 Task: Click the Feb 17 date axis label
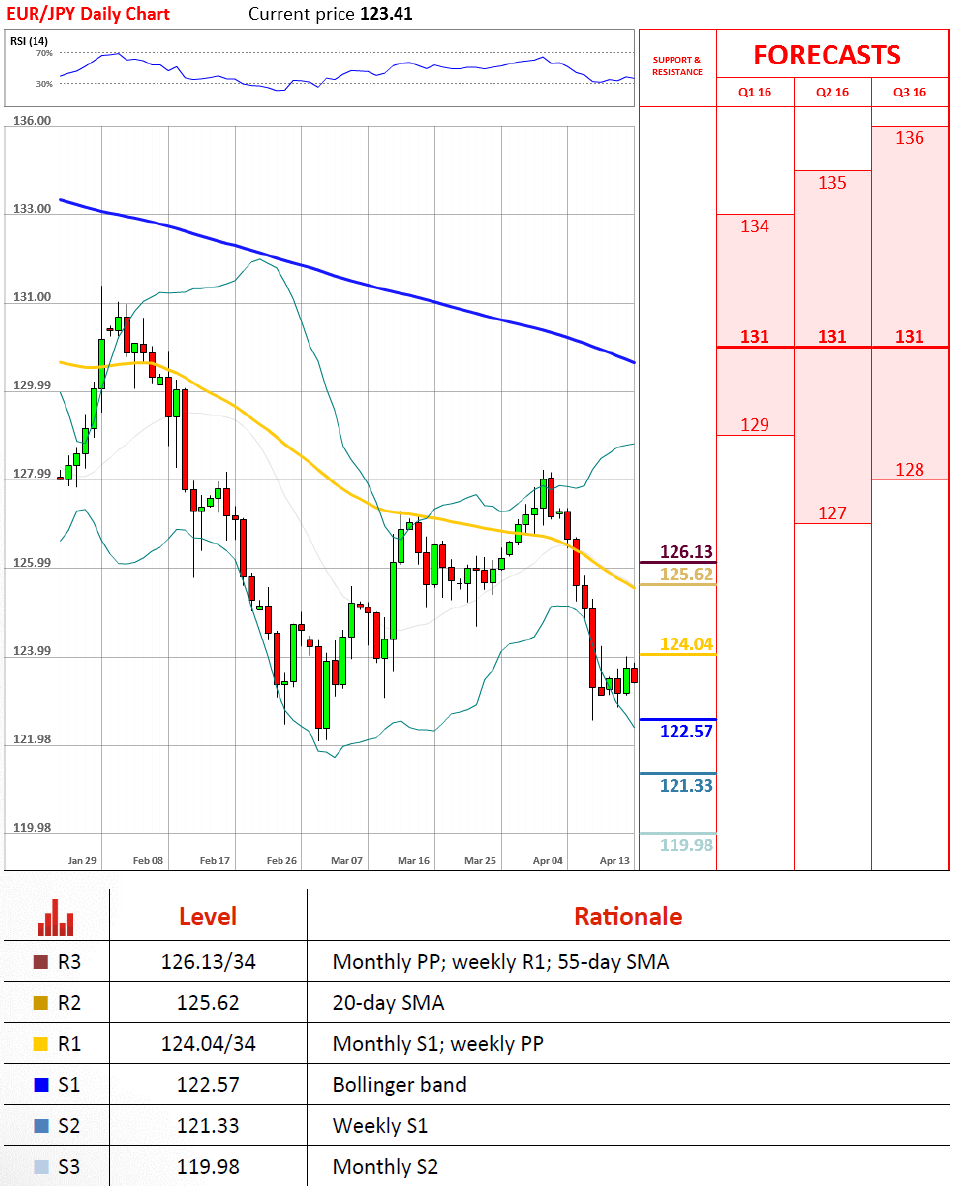point(215,861)
